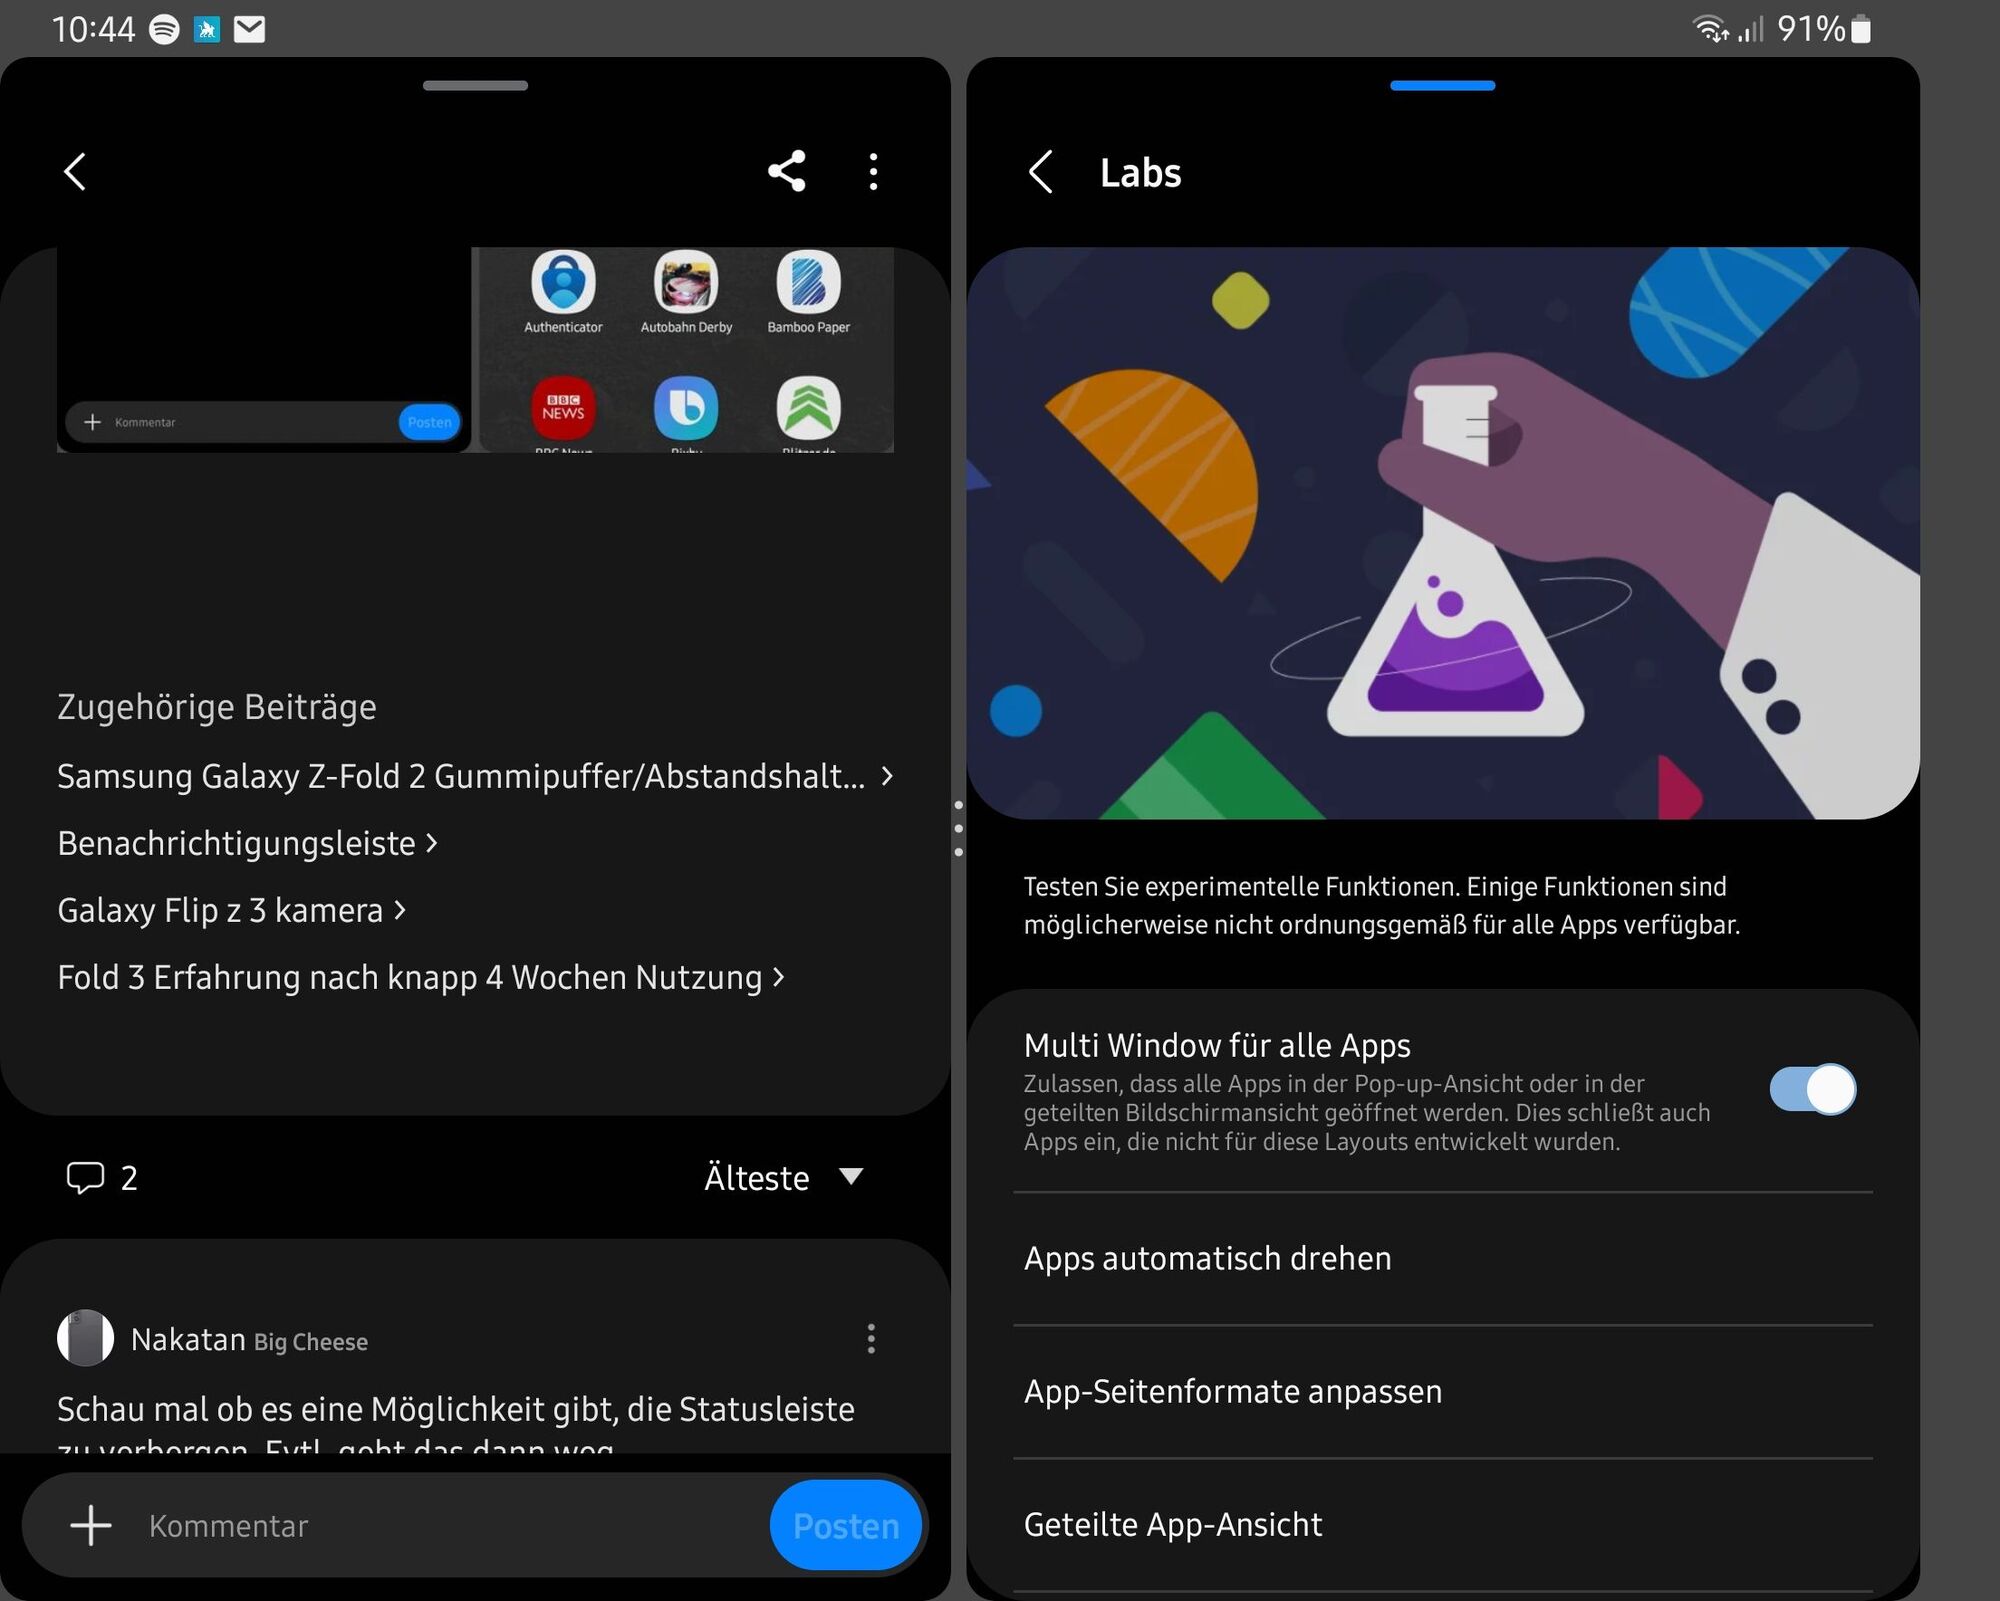
Task: Go back from the forum post
Action: coord(75,172)
